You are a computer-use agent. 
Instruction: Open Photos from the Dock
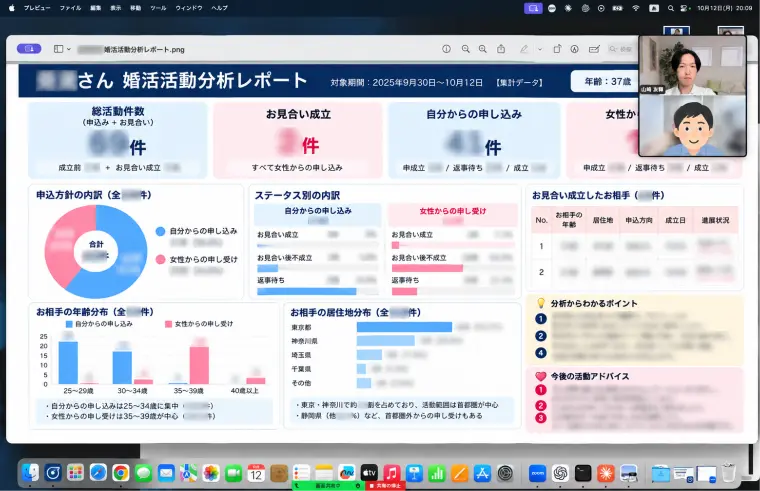211,473
